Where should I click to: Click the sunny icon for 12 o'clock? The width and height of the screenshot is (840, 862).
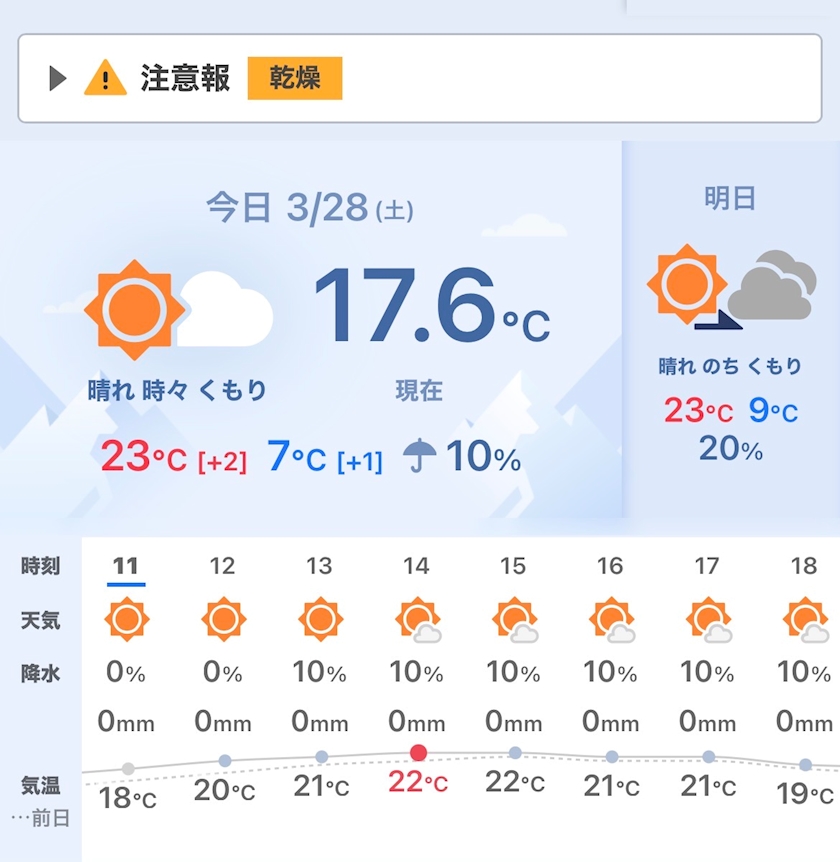point(223,619)
